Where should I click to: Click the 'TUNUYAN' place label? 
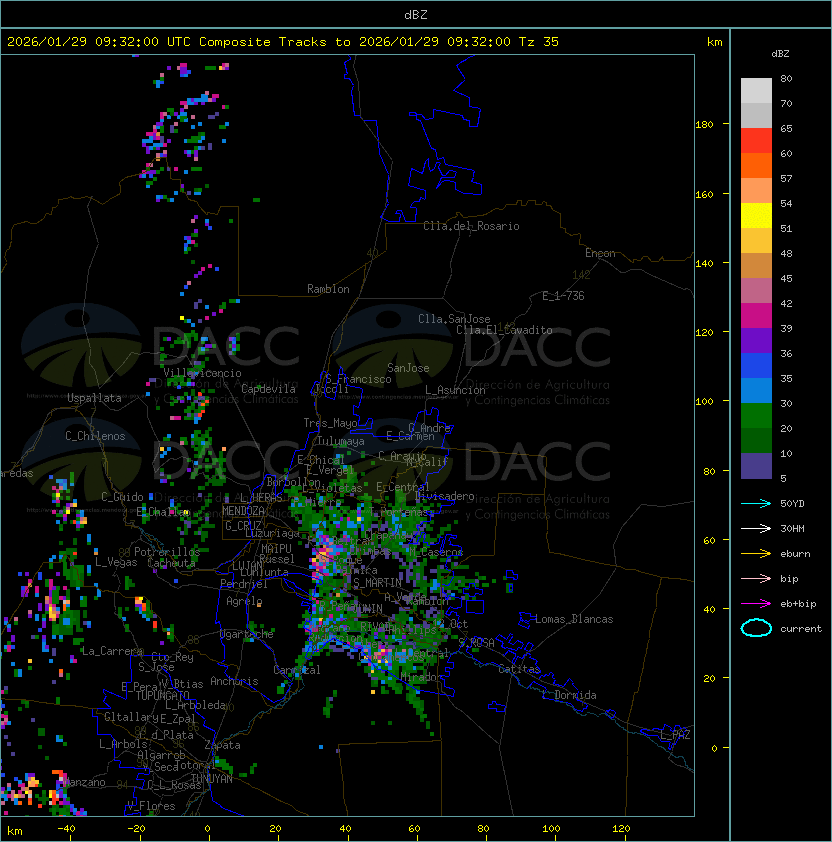212,779
